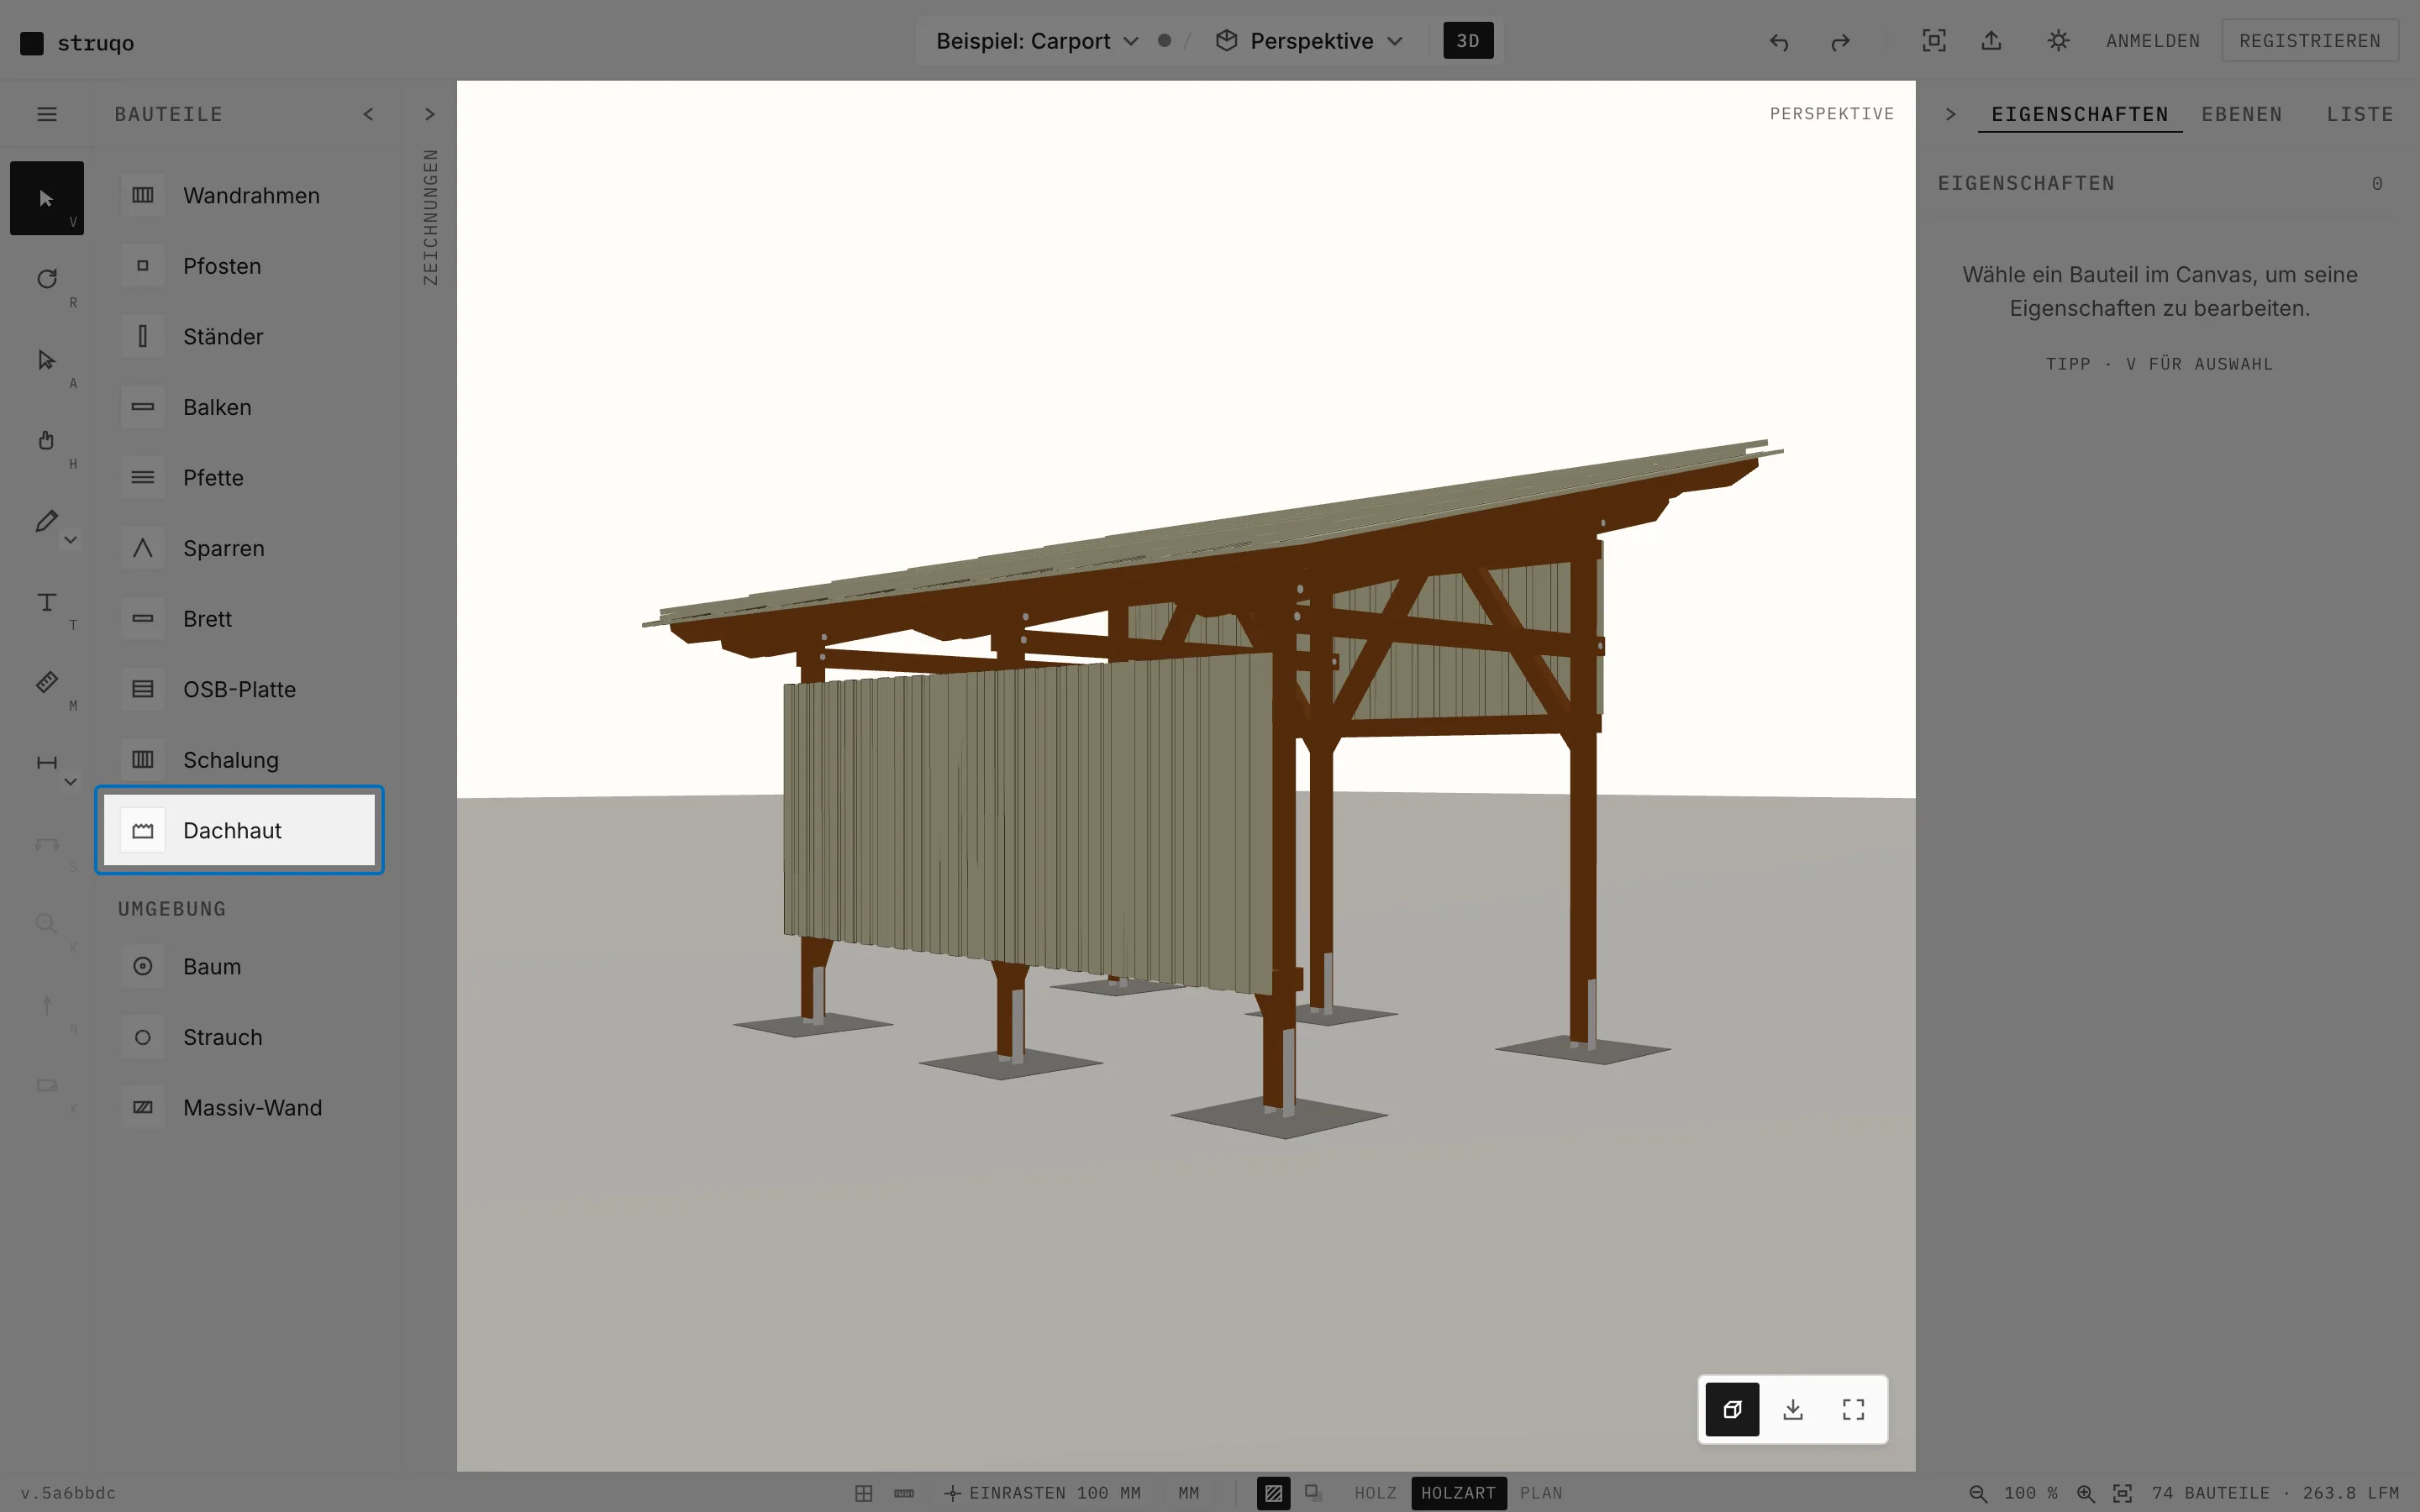Select the measure ruler tool (M)

[x=46, y=682]
